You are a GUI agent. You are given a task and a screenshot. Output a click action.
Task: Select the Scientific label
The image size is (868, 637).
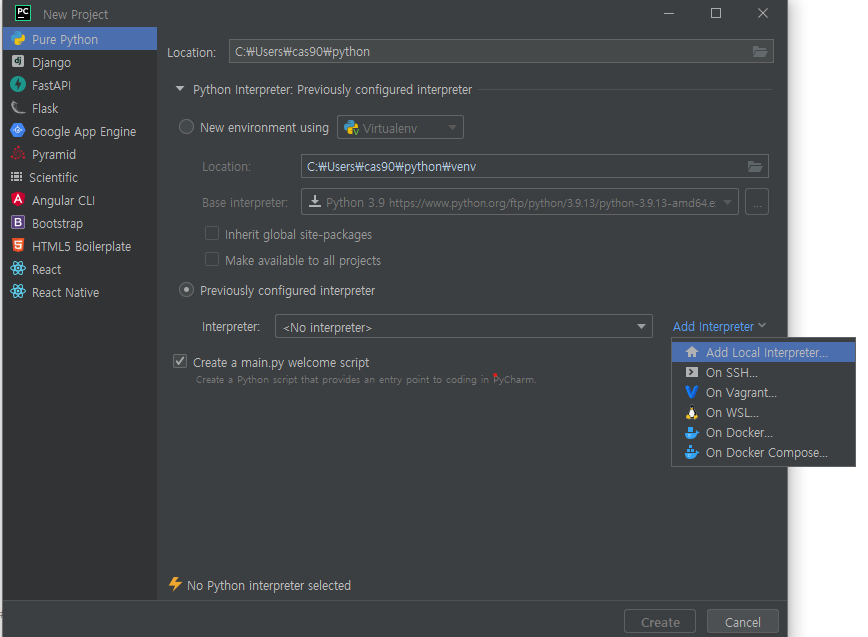click(x=53, y=178)
